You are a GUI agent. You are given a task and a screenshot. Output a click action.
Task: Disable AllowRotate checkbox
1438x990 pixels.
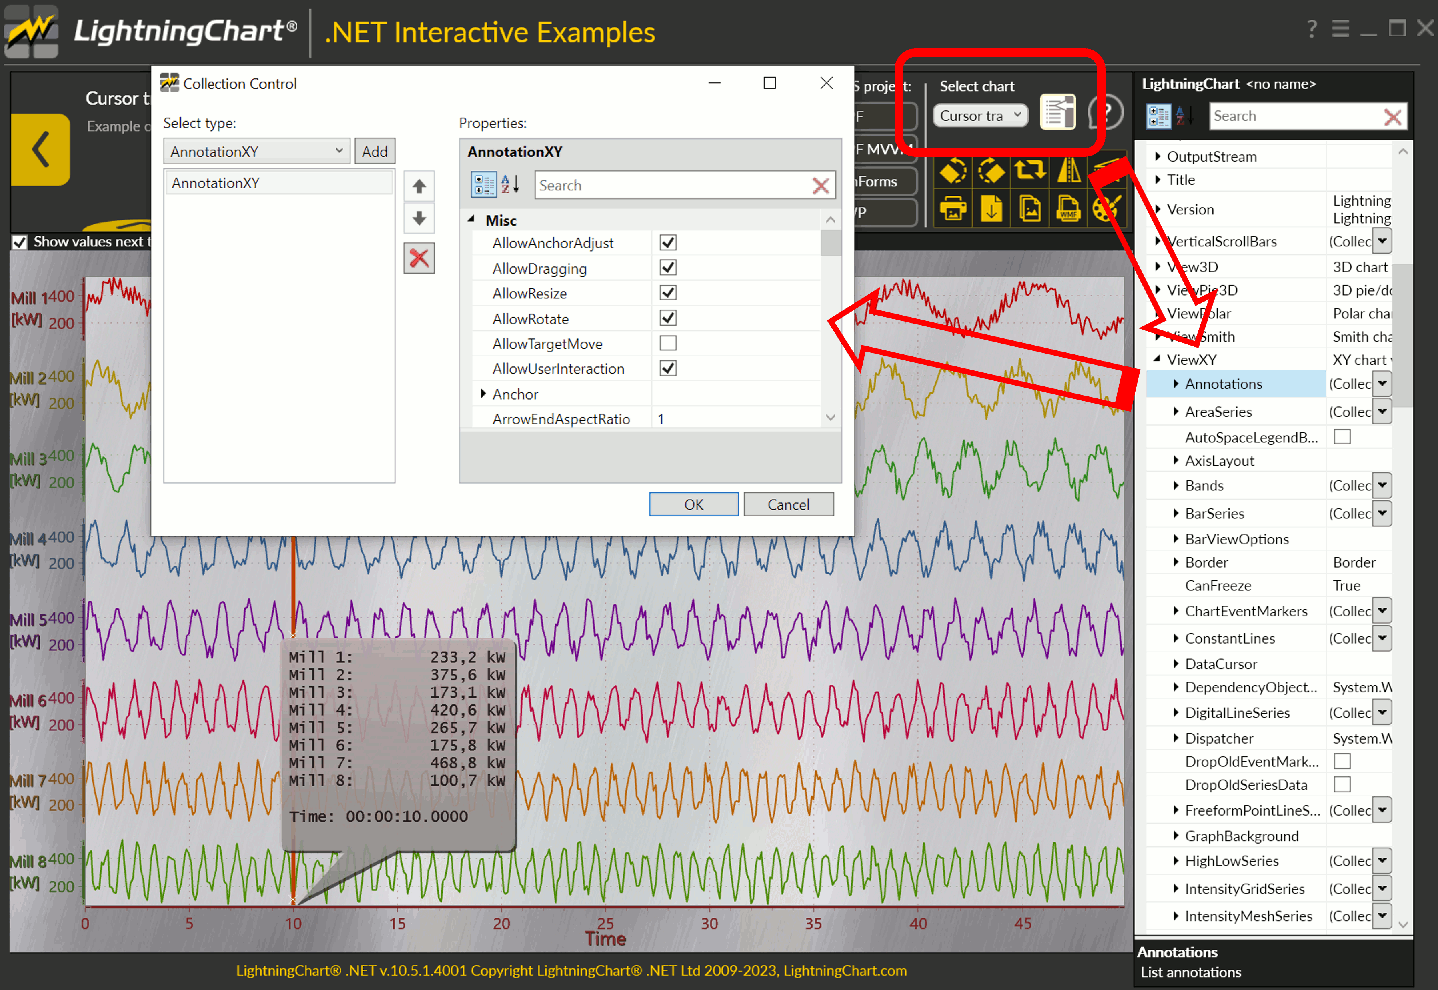click(x=668, y=318)
